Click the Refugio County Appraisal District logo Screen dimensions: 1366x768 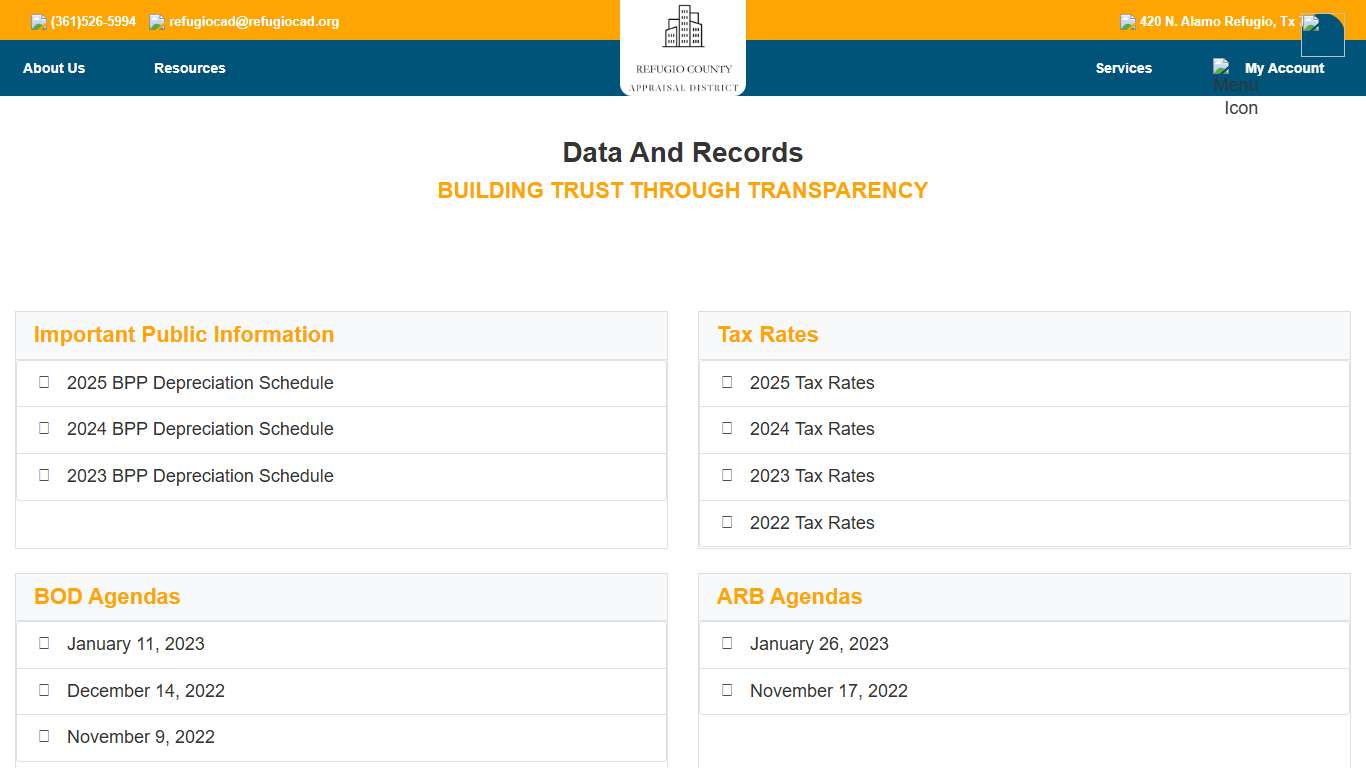click(x=683, y=47)
